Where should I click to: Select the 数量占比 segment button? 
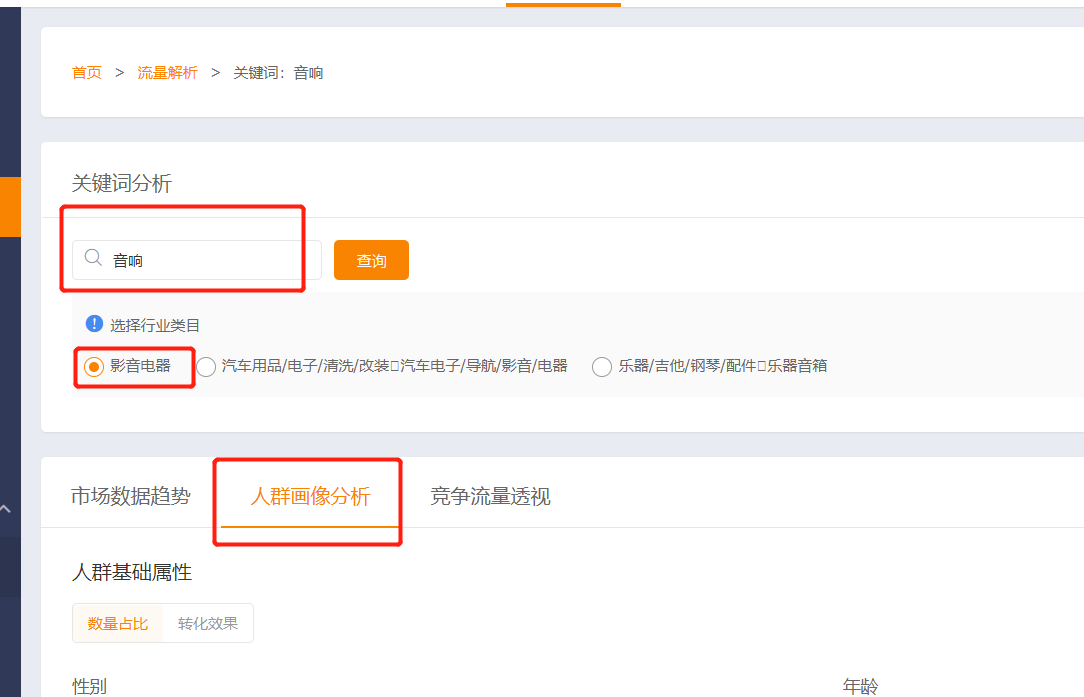(x=118, y=623)
